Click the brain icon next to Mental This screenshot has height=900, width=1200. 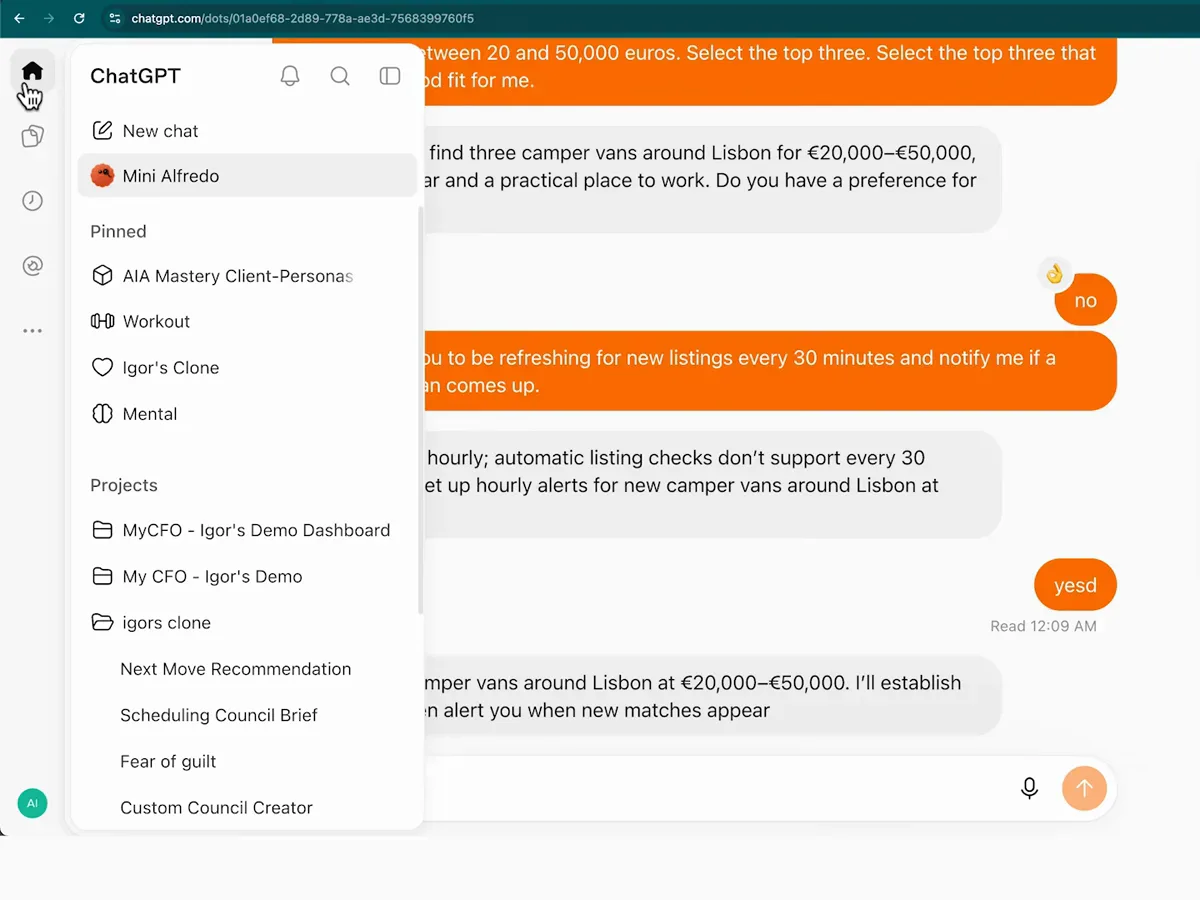(102, 414)
